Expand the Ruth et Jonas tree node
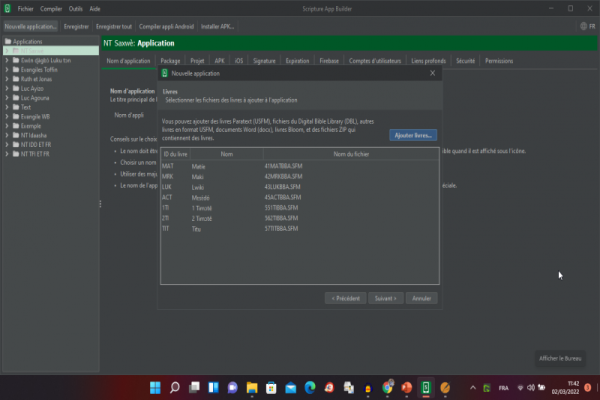This screenshot has height=400, width=600. click(x=7, y=78)
